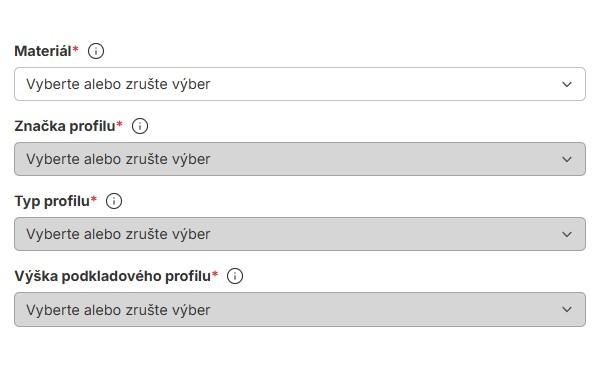This screenshot has height=381, width=601.
Task: Click the red asterisk after Materiál
Action: point(76,49)
